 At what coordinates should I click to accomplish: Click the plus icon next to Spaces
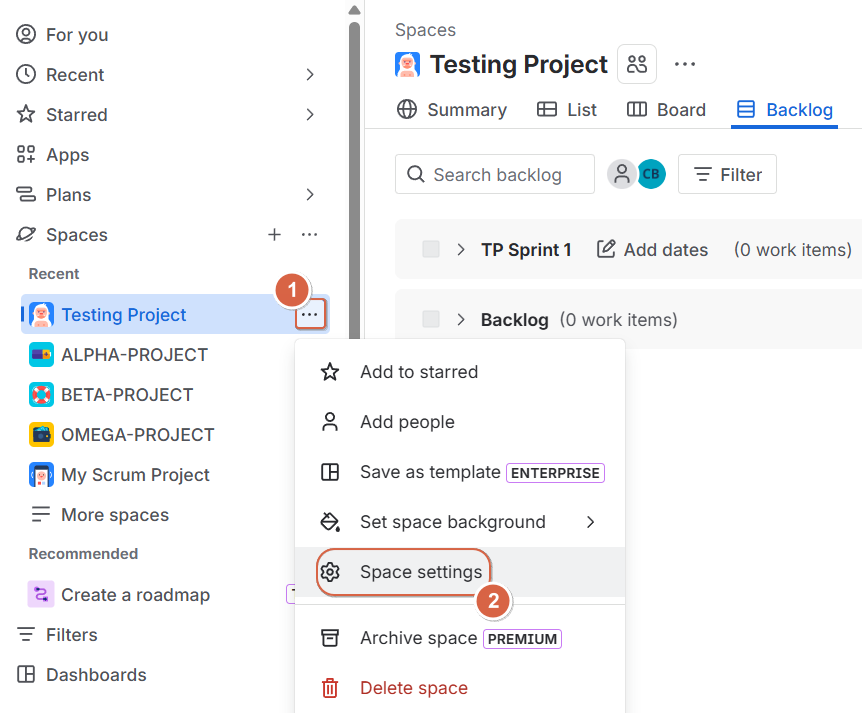[274, 235]
